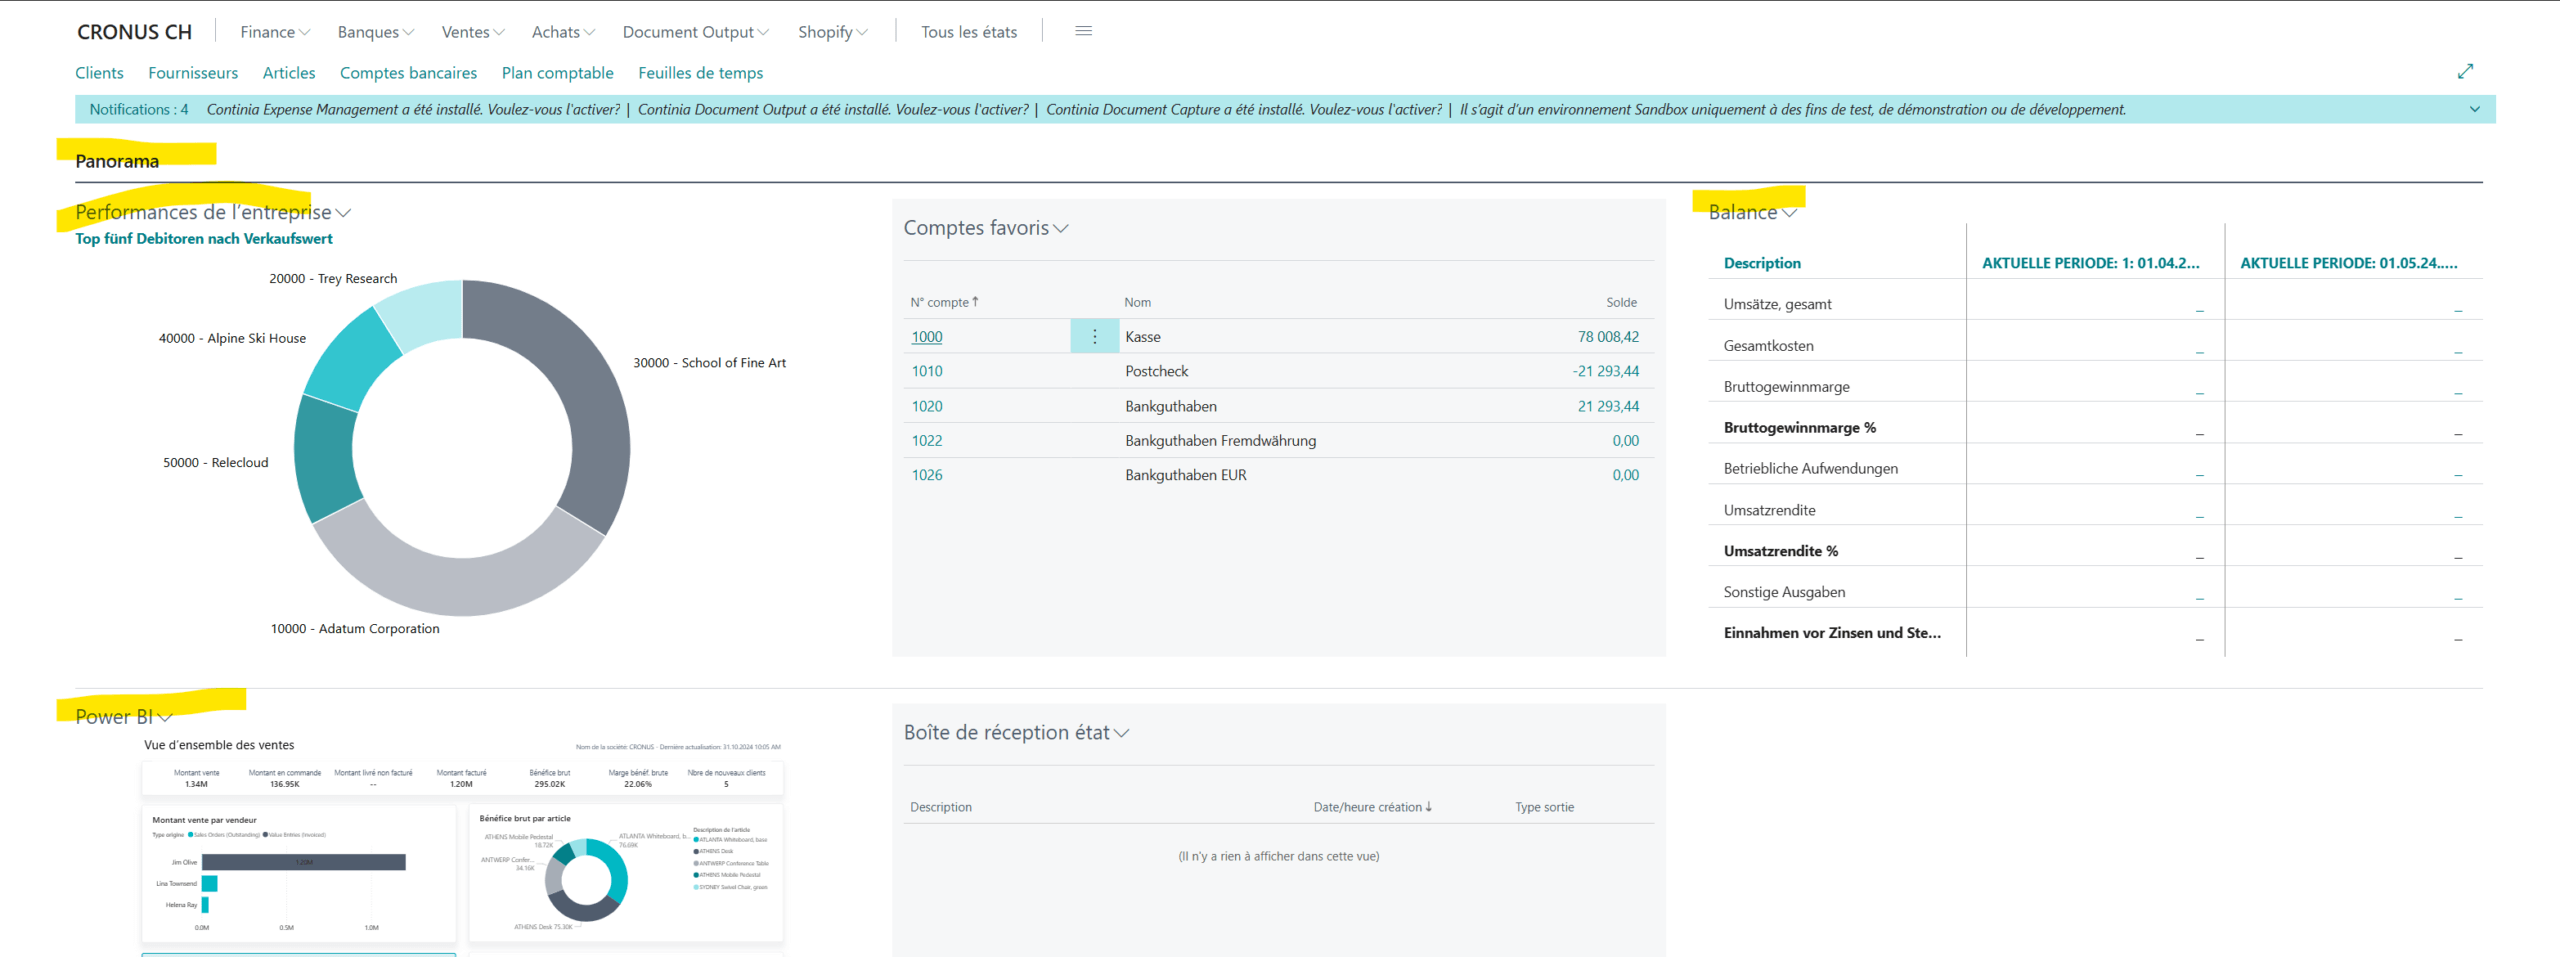Open the Shopify dropdown menu
This screenshot has height=957, width=2560.
click(832, 32)
